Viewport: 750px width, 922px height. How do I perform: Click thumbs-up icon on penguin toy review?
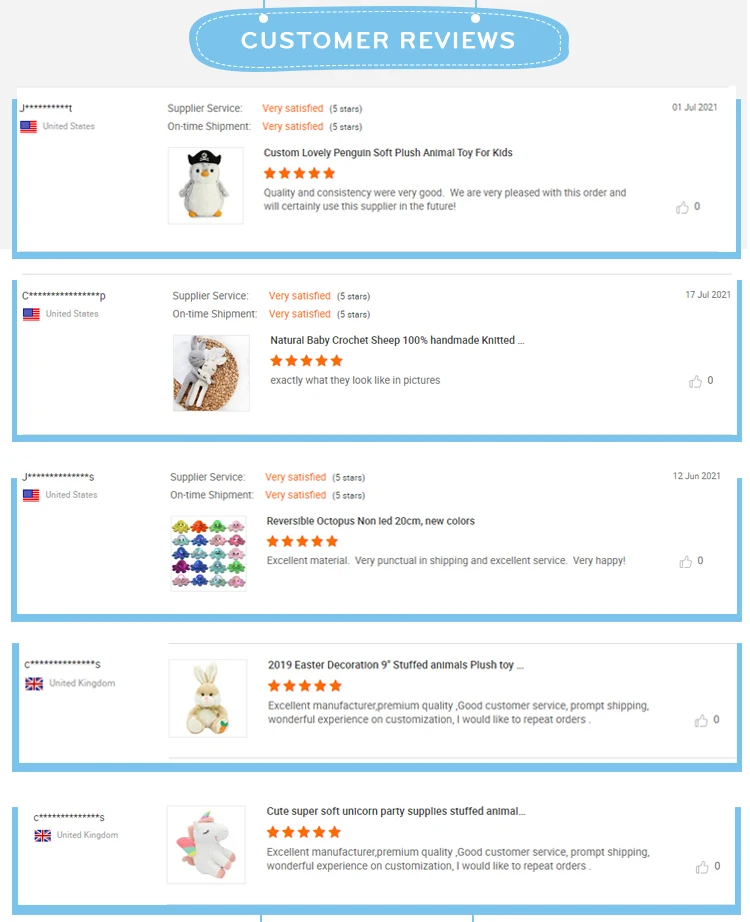point(682,207)
